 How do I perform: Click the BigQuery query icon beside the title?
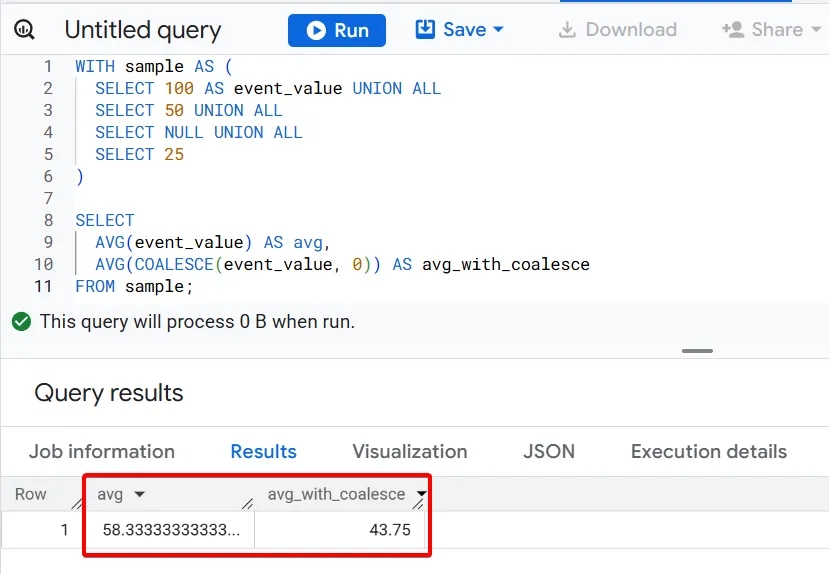pos(24,30)
